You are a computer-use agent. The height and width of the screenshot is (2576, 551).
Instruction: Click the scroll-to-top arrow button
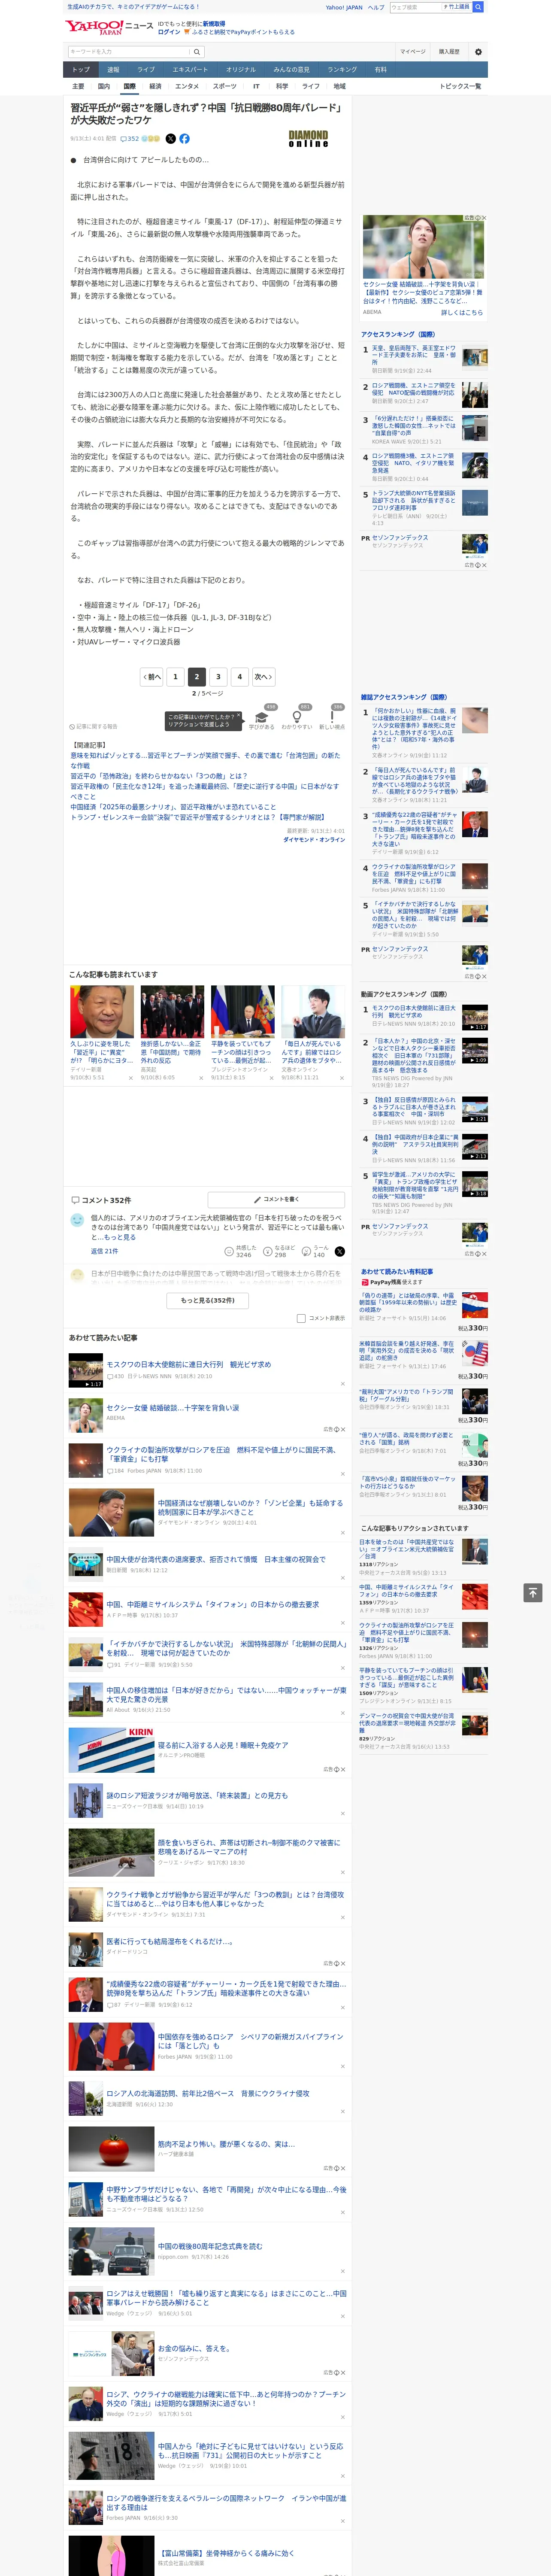(x=533, y=1592)
